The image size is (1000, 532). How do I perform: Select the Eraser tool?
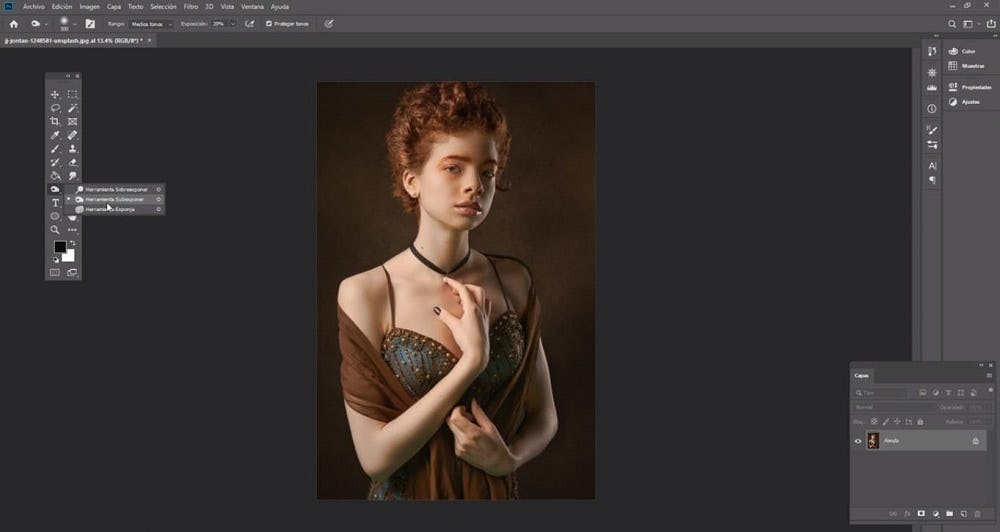tap(72, 162)
